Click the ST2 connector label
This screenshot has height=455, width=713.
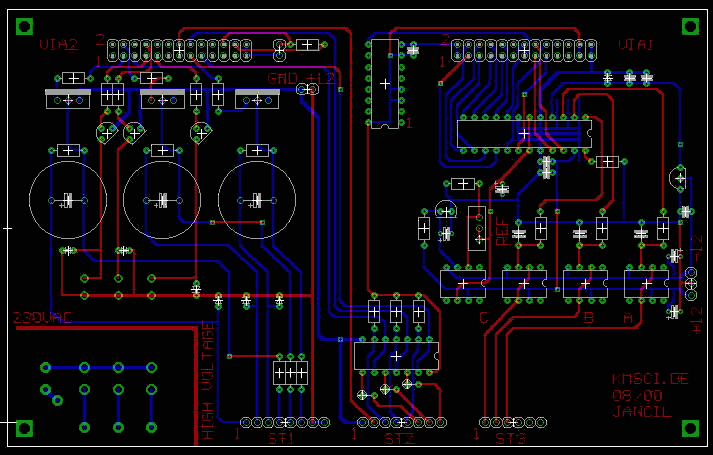[x=399, y=439]
